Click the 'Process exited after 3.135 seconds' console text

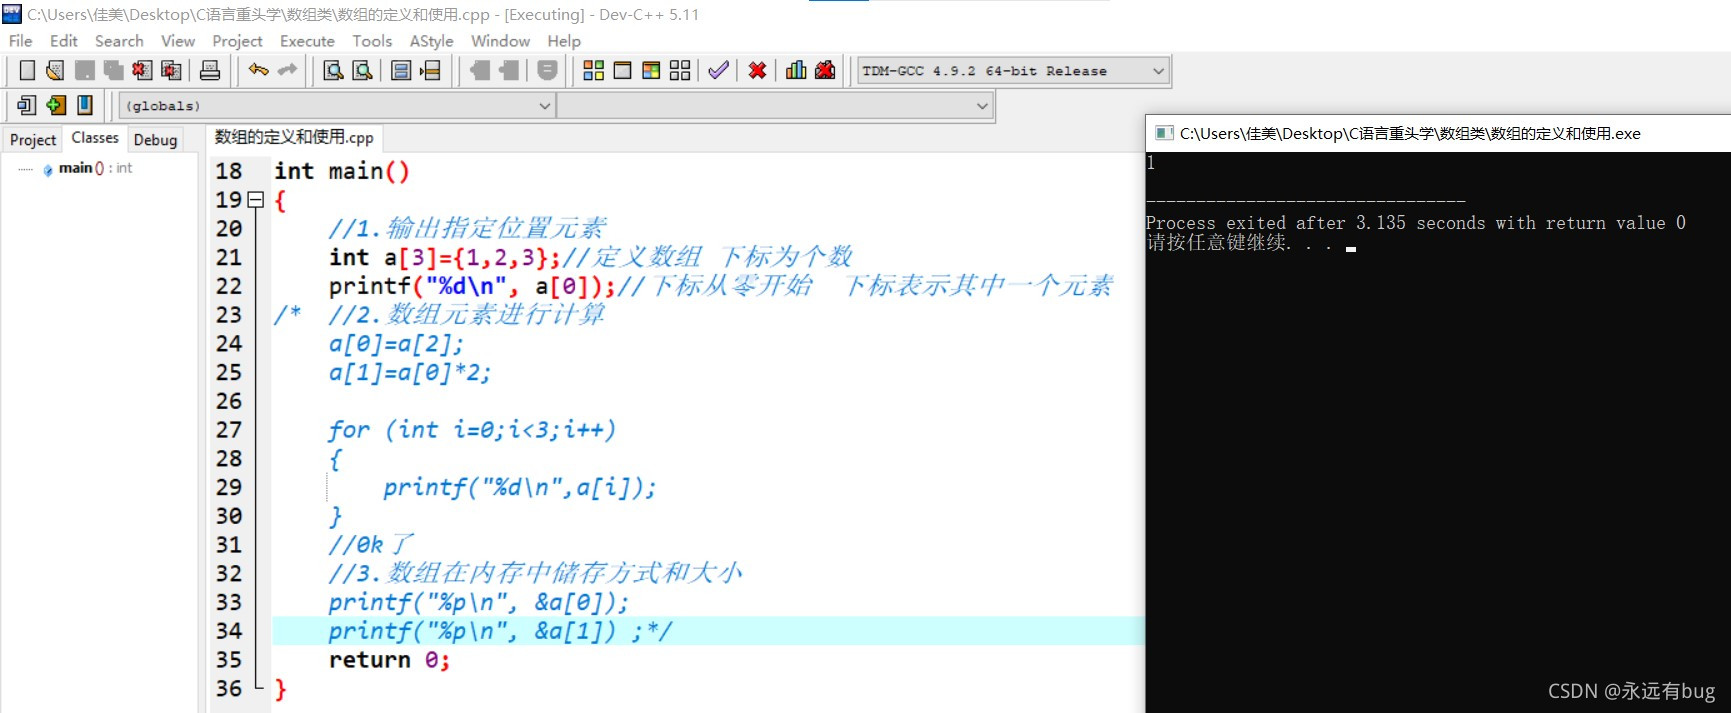pyautogui.click(x=1415, y=223)
